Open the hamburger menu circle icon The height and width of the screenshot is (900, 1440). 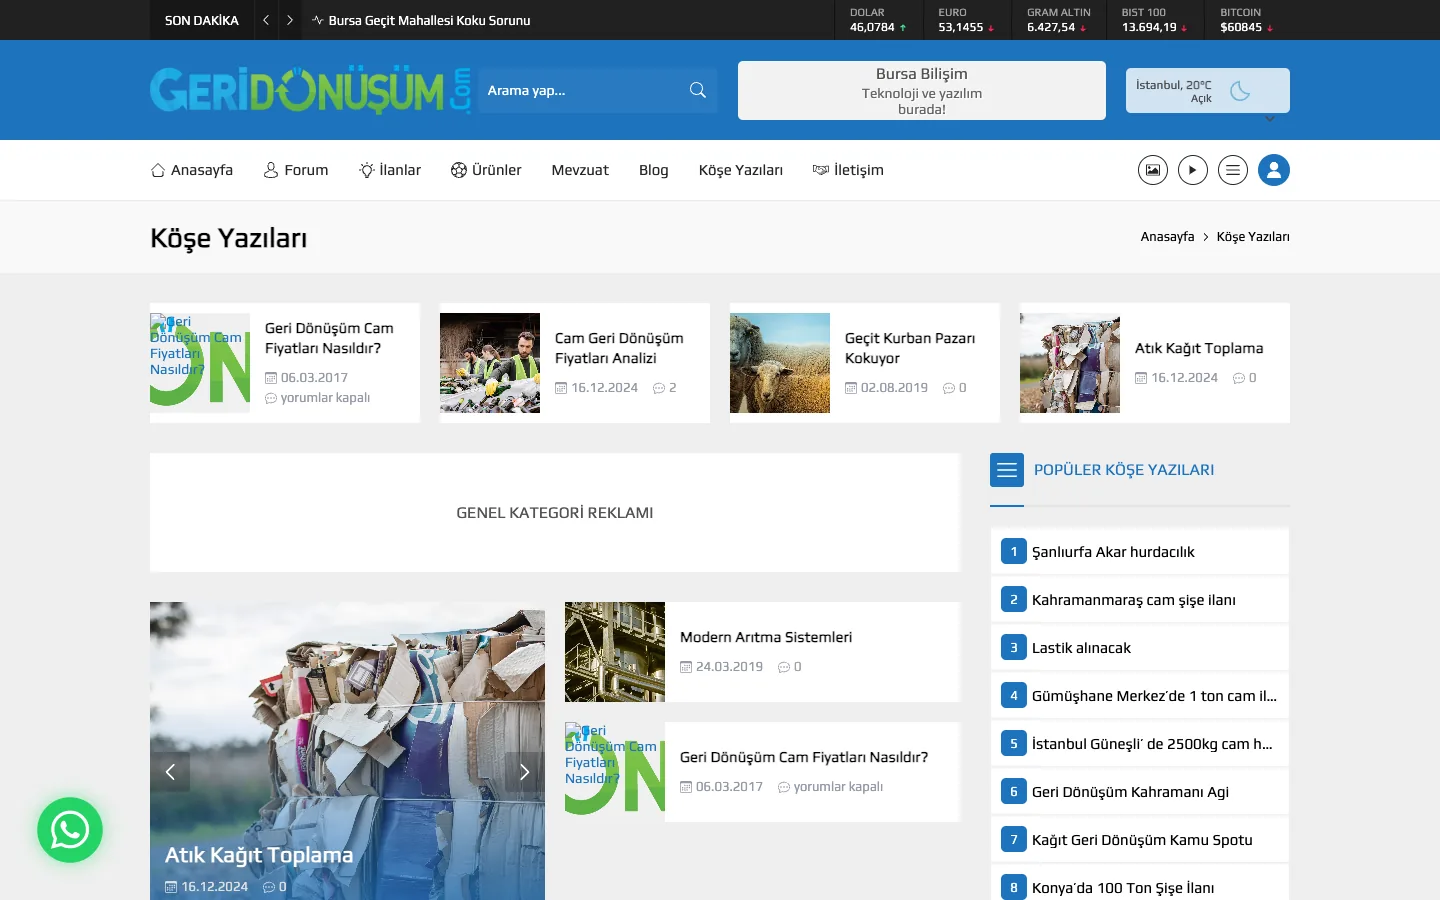tap(1233, 170)
